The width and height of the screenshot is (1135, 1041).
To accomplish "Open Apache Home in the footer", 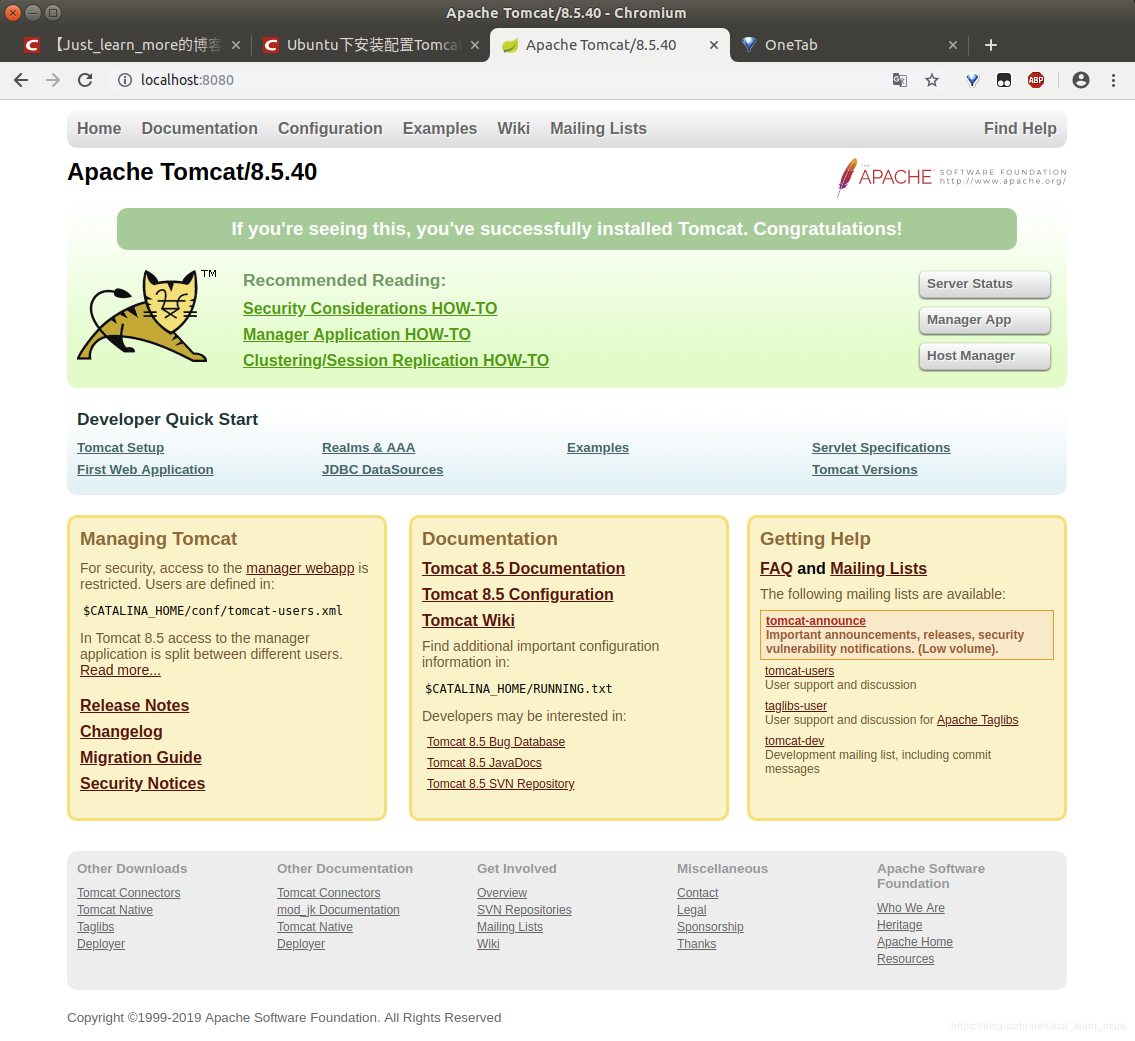I will pyautogui.click(x=914, y=942).
